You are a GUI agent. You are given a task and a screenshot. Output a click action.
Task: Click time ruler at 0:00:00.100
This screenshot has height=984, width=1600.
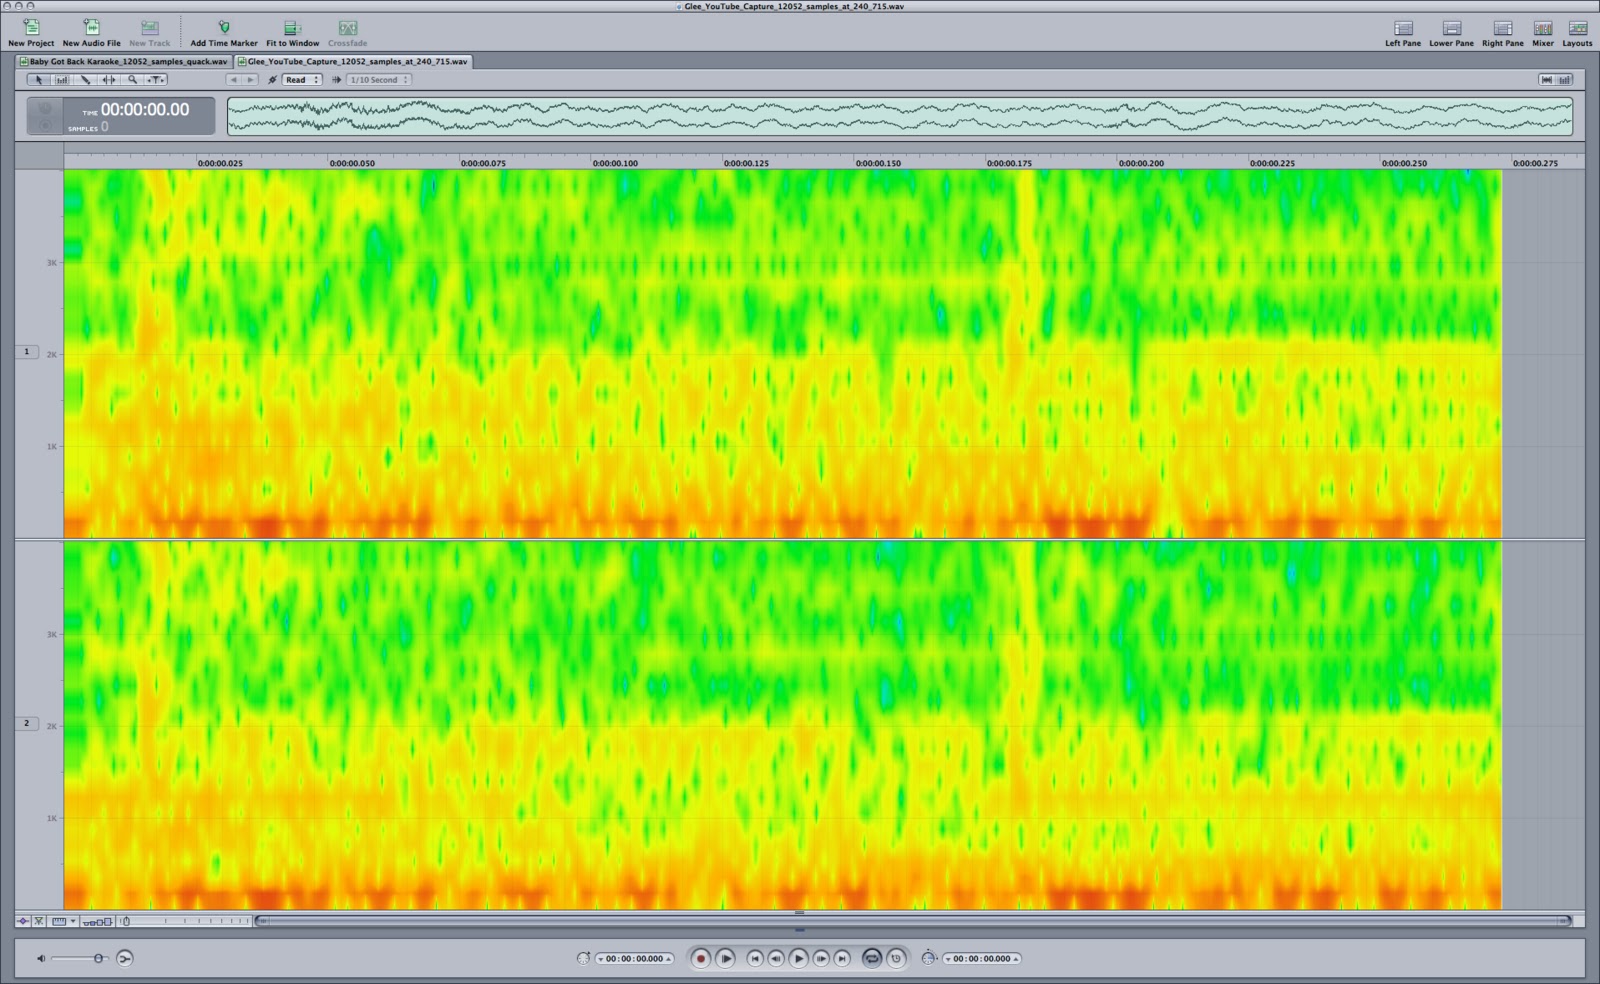pyautogui.click(x=615, y=162)
